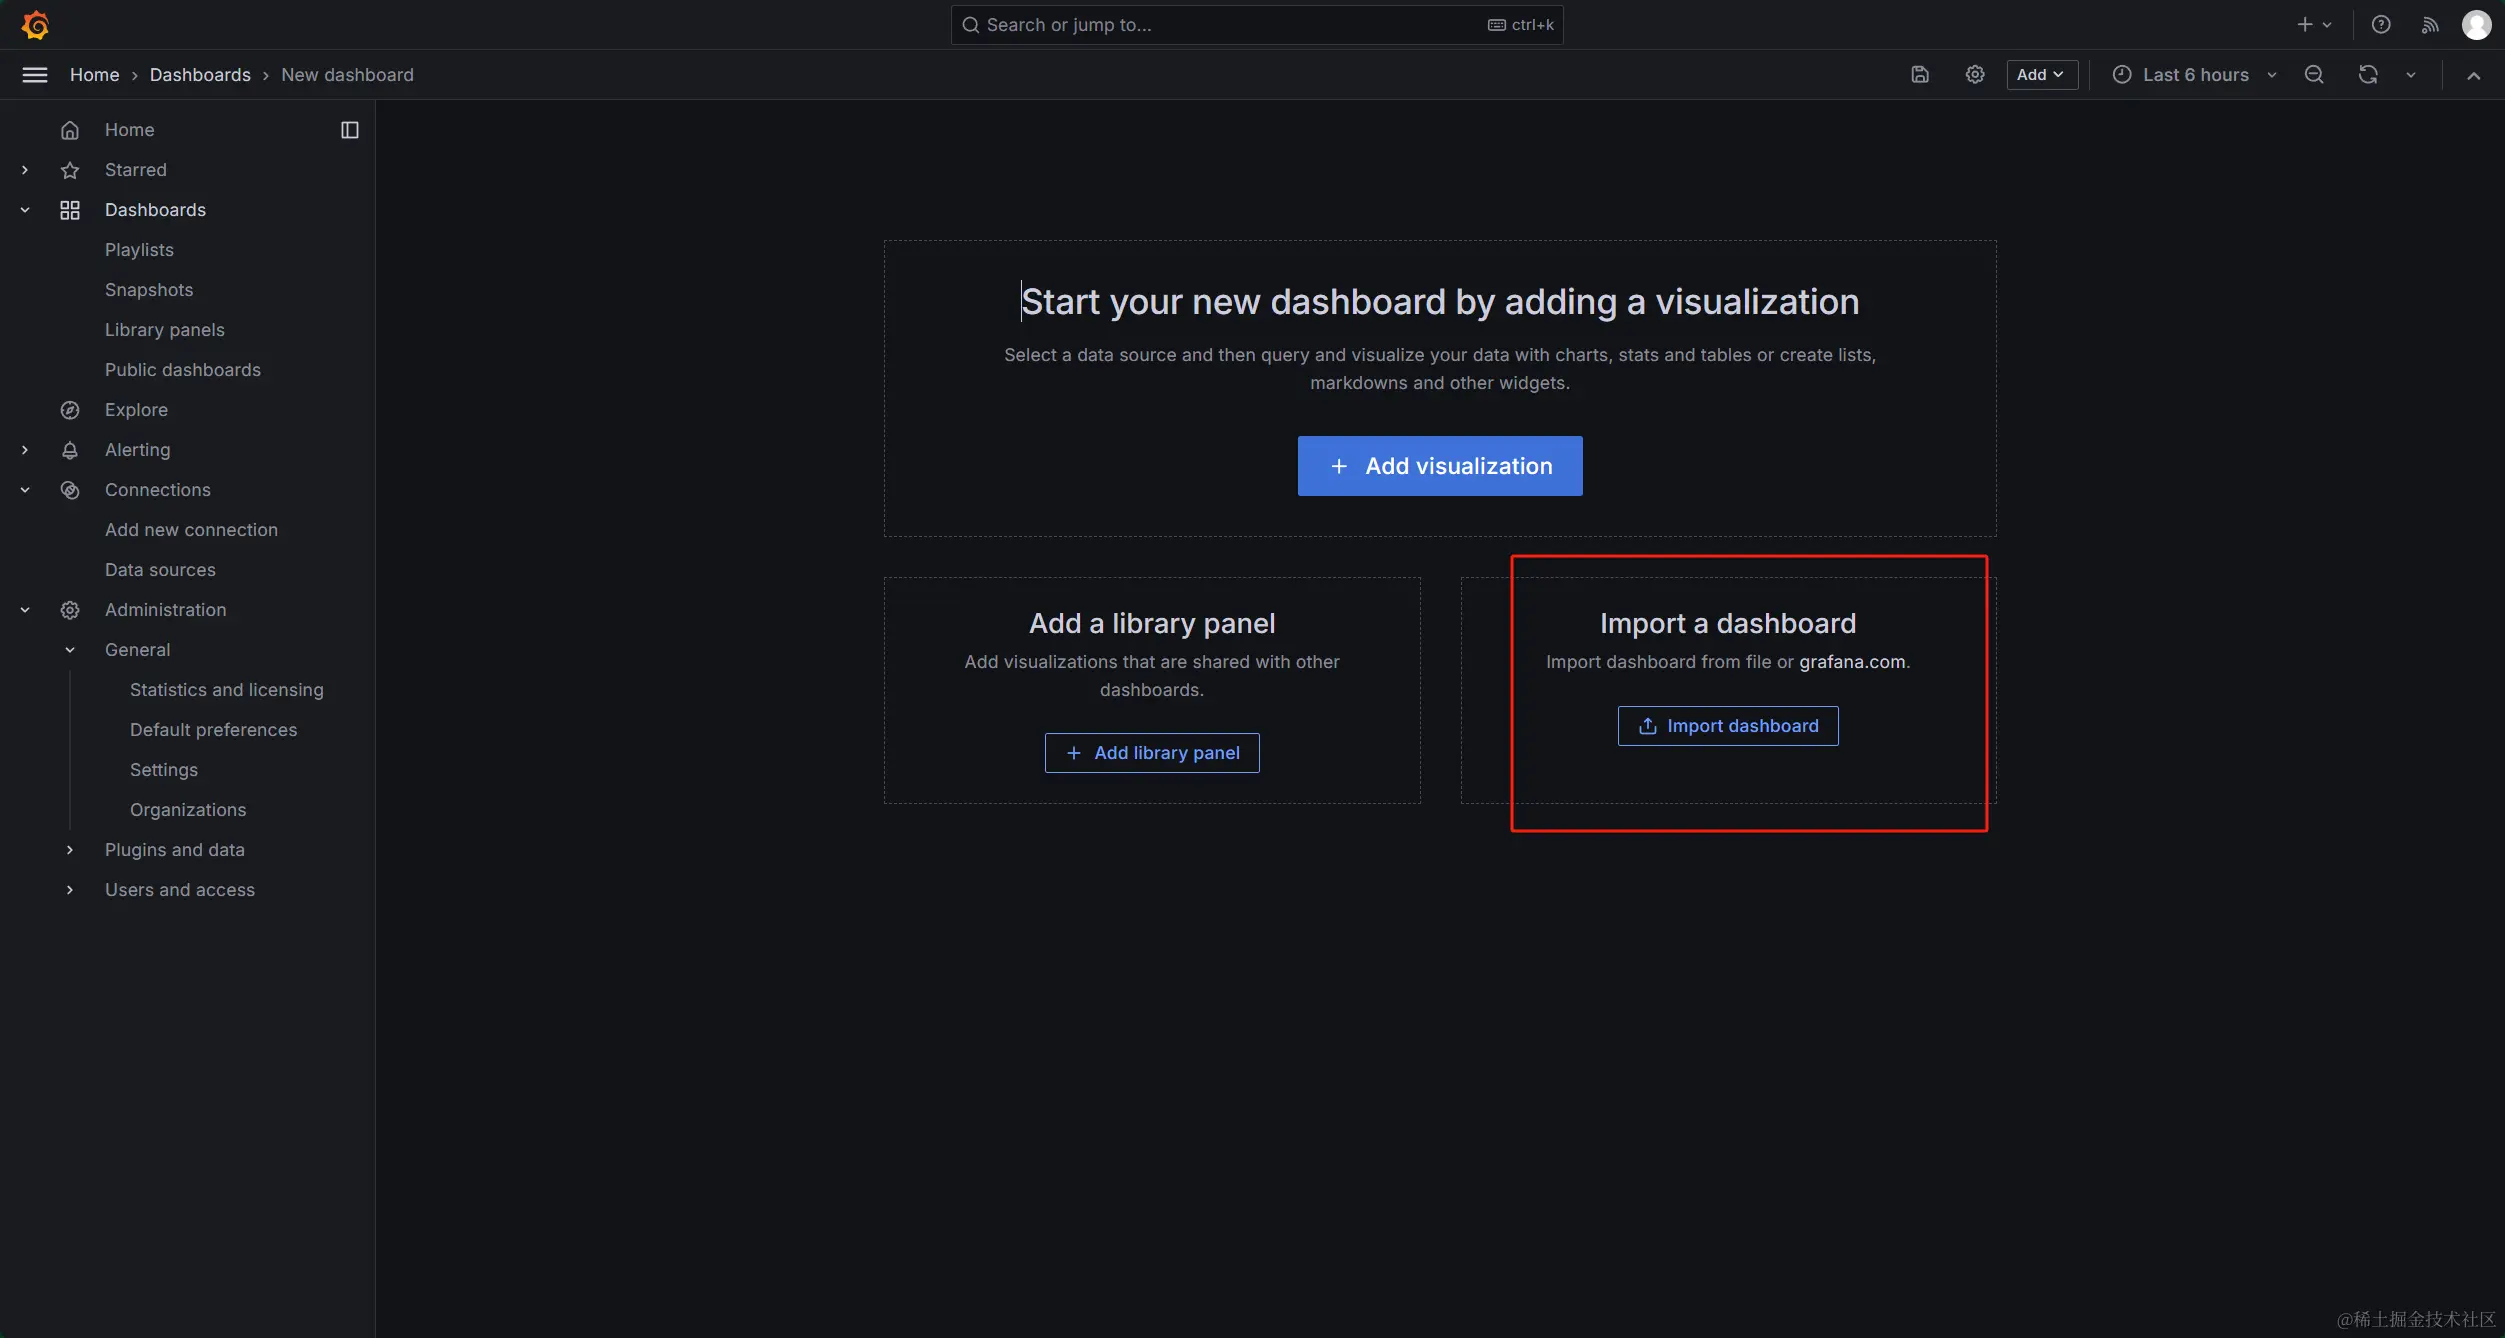Select Data sources in sidebar
Viewport: 2505px width, 1338px height.
pyautogui.click(x=160, y=570)
